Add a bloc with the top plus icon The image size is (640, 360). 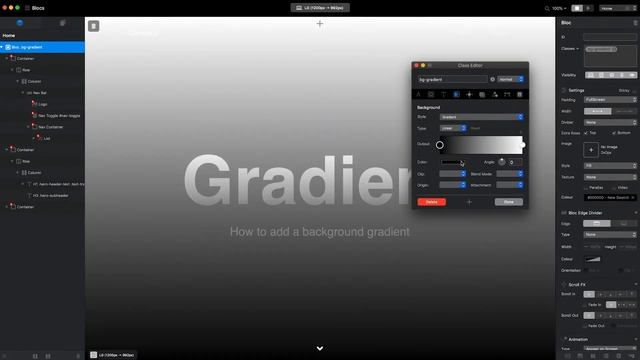(x=320, y=24)
